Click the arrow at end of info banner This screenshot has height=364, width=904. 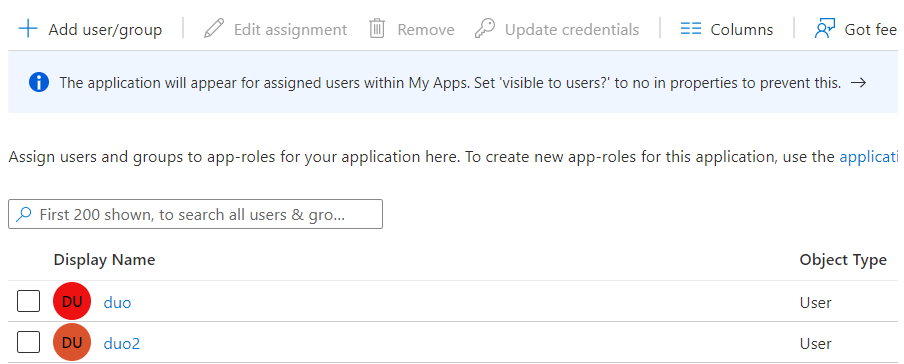[858, 82]
